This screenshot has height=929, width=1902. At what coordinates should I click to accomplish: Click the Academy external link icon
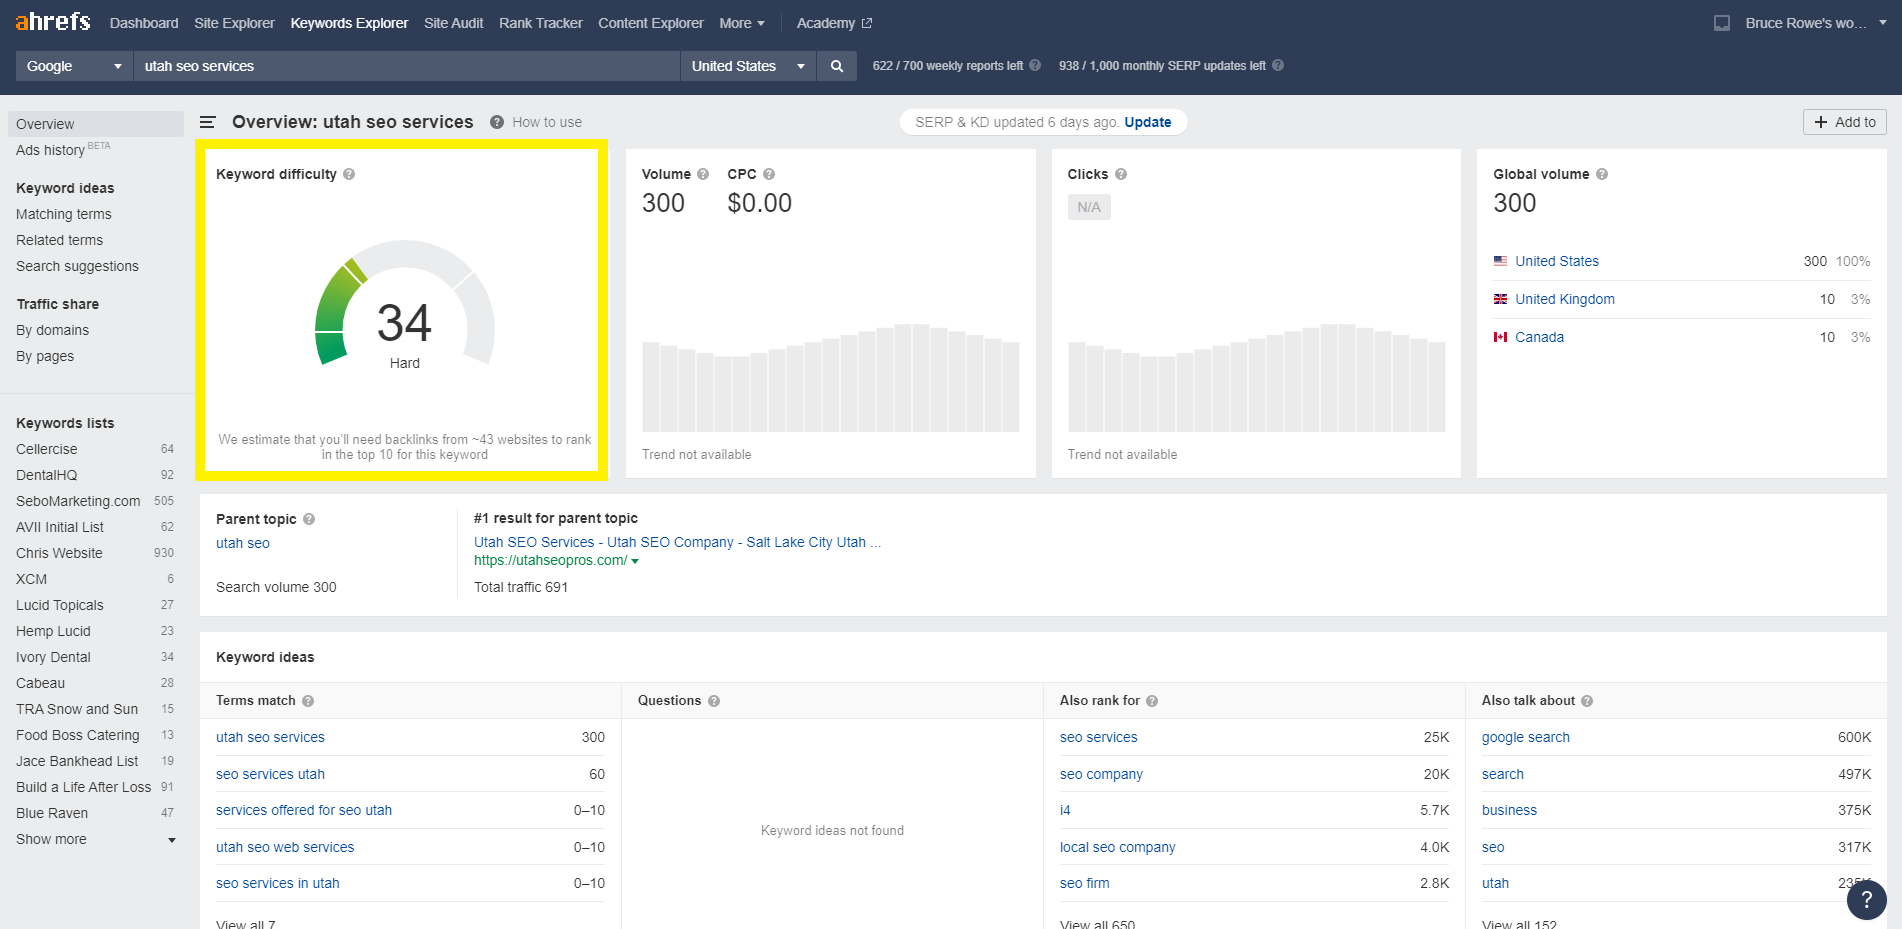(x=867, y=23)
